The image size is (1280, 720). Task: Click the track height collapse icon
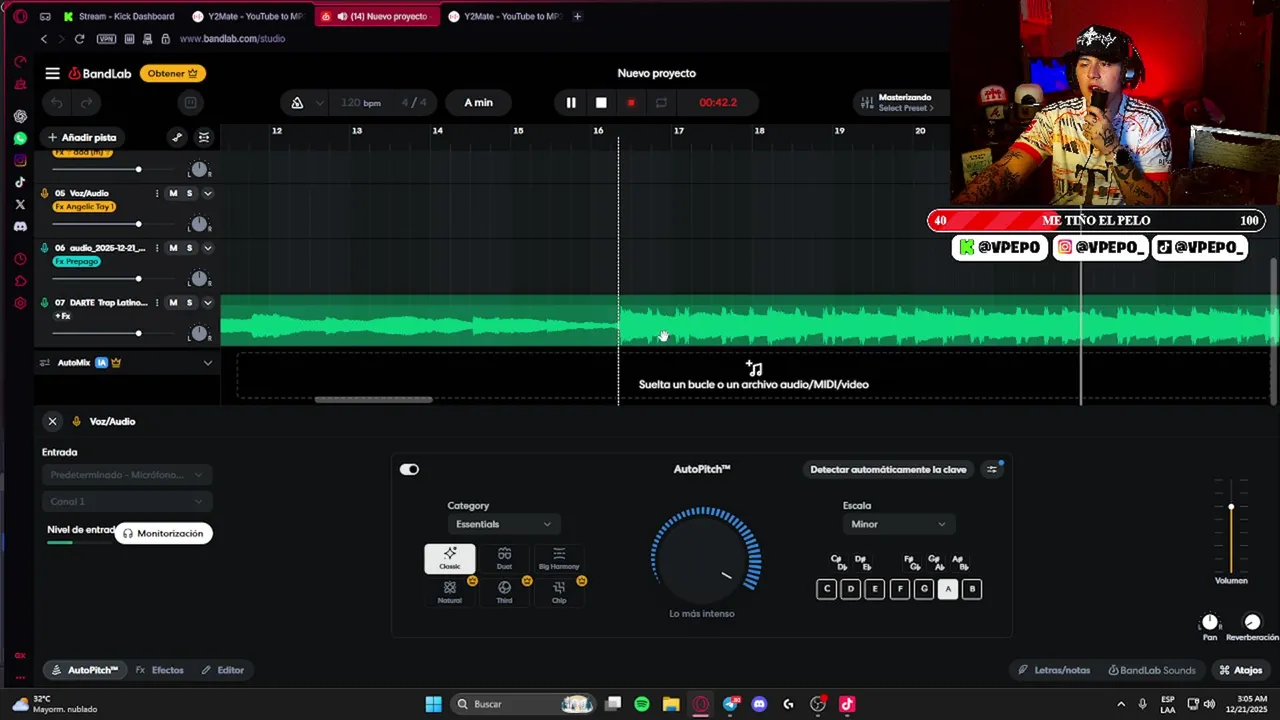click(204, 137)
